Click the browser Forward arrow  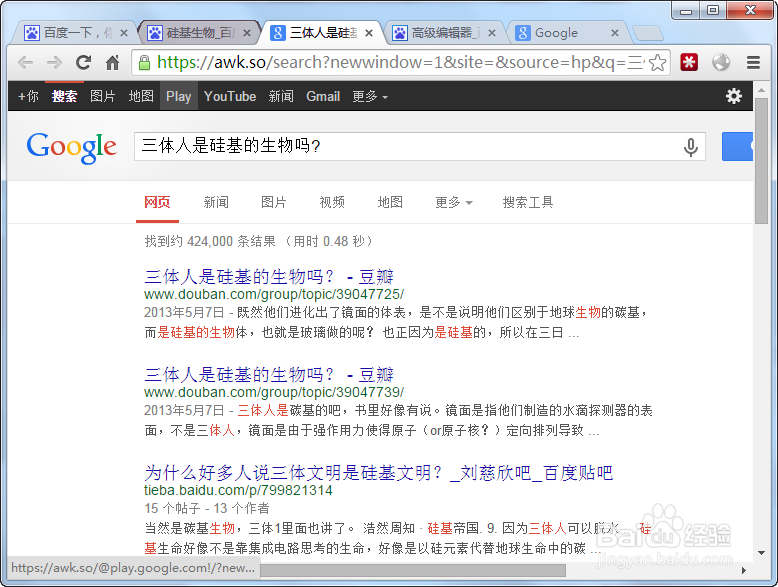[54, 63]
